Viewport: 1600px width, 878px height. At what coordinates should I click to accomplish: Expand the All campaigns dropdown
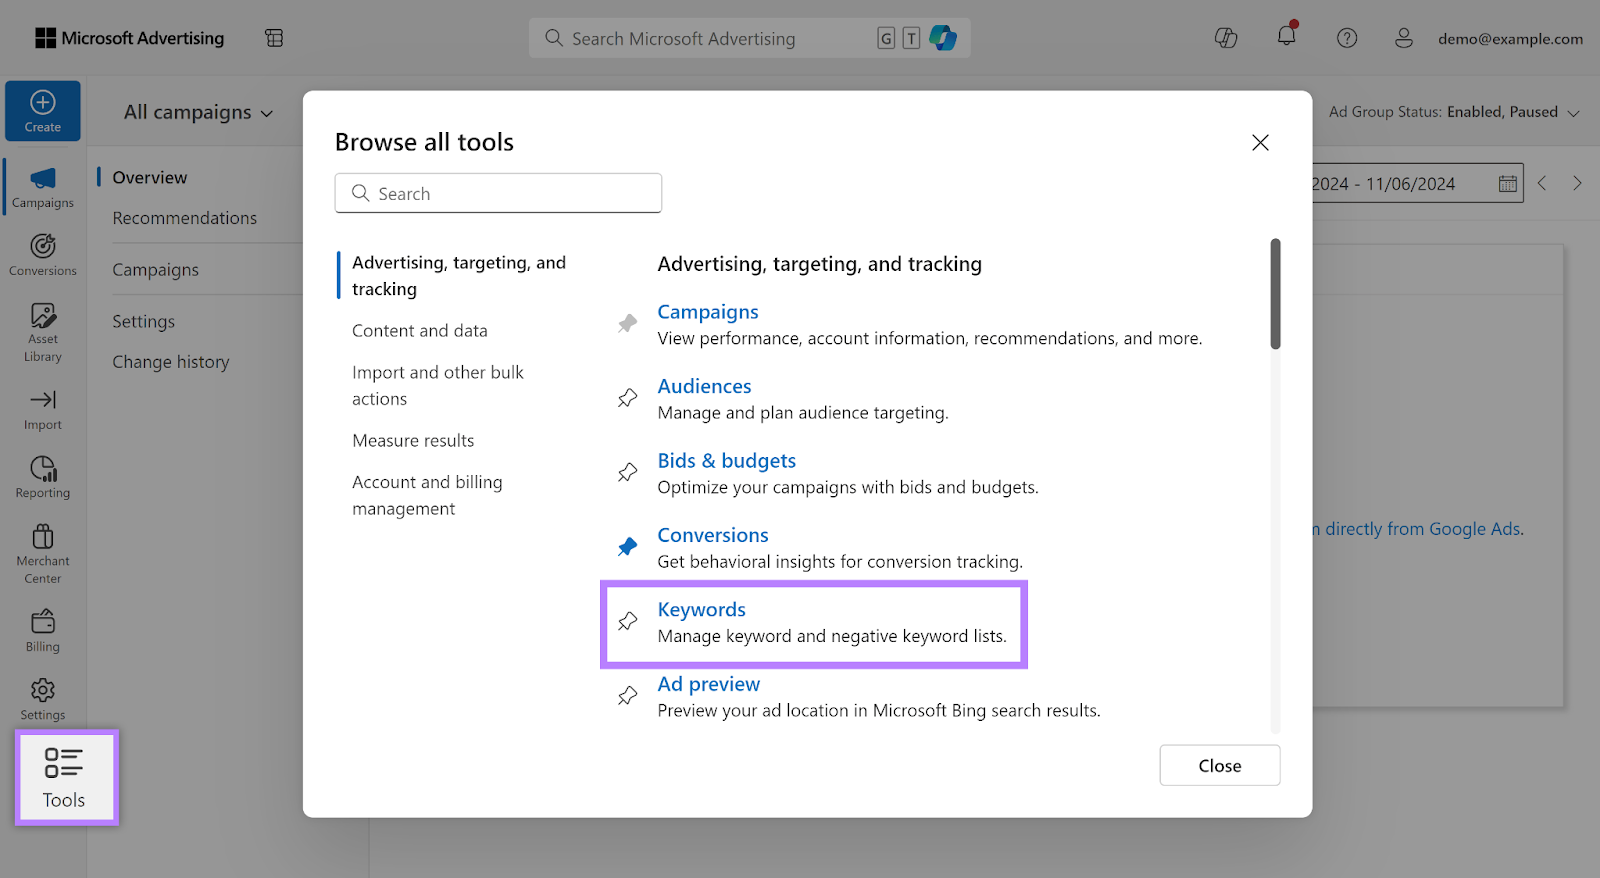pyautogui.click(x=198, y=112)
